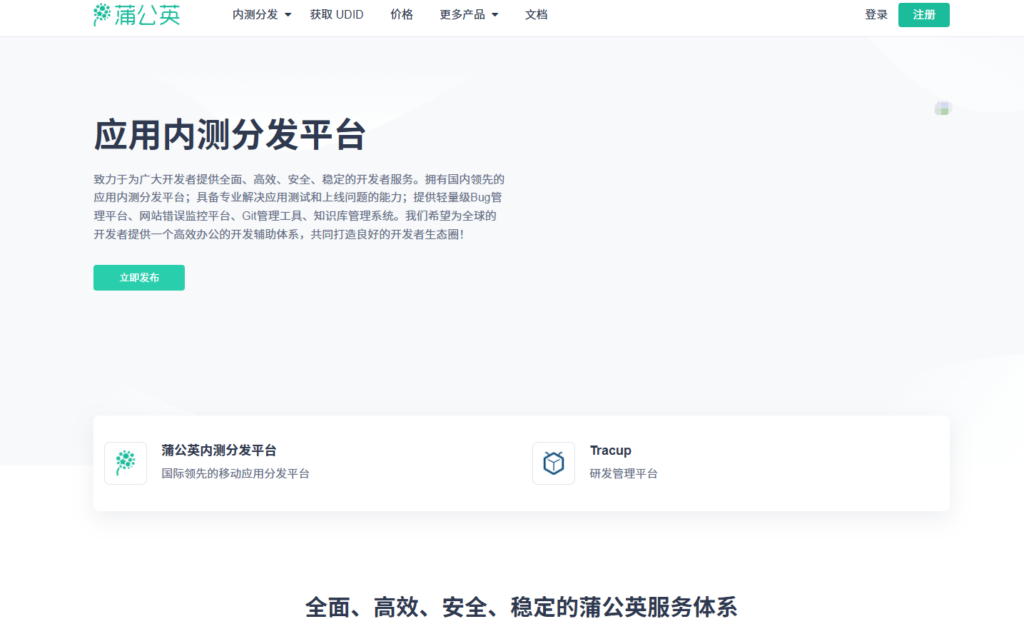Click the 蒲公英 dandelion logo icon
The image size is (1024, 629).
click(101, 15)
